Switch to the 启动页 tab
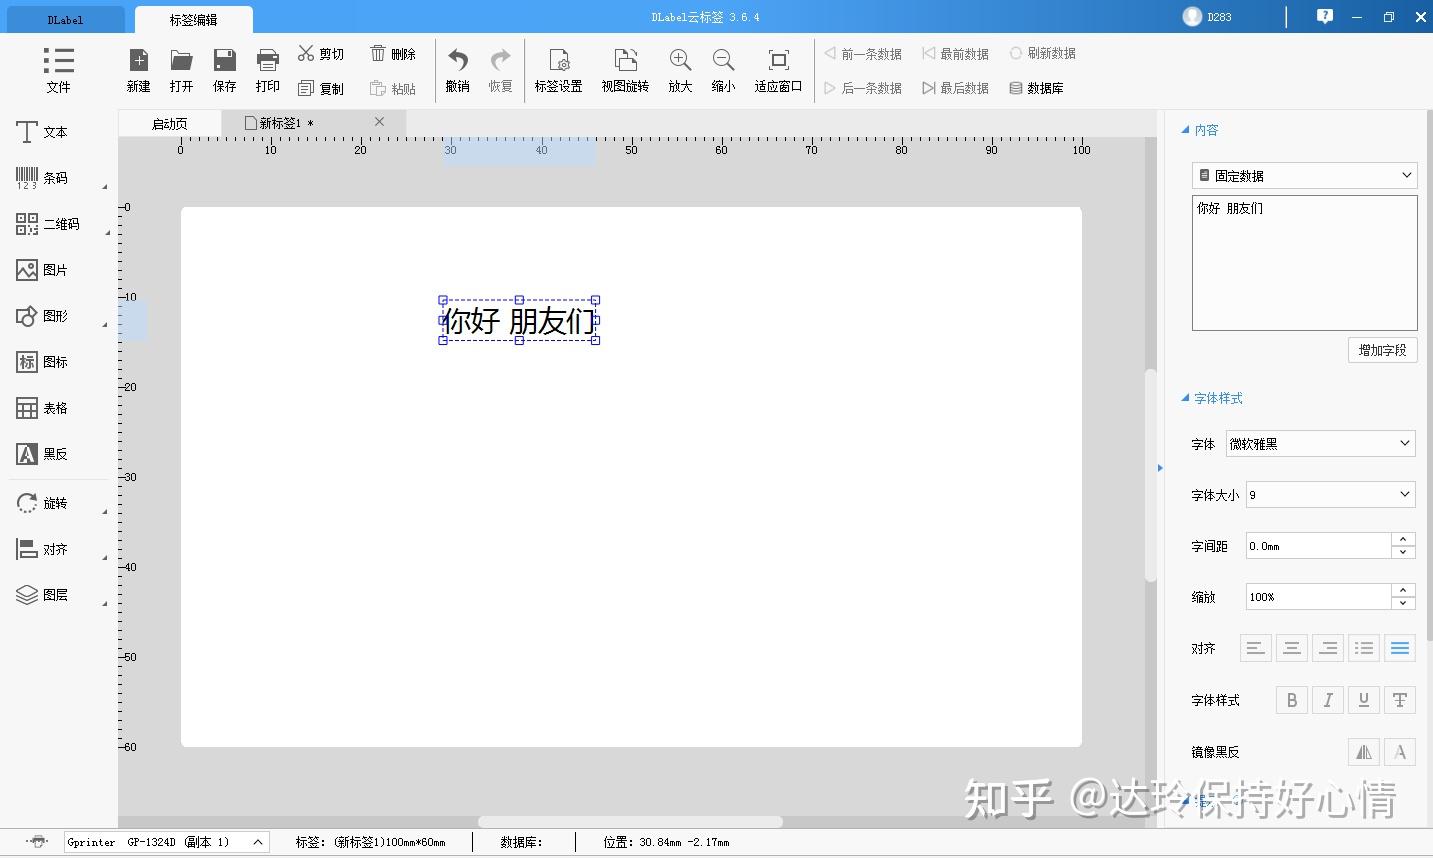 click(168, 123)
